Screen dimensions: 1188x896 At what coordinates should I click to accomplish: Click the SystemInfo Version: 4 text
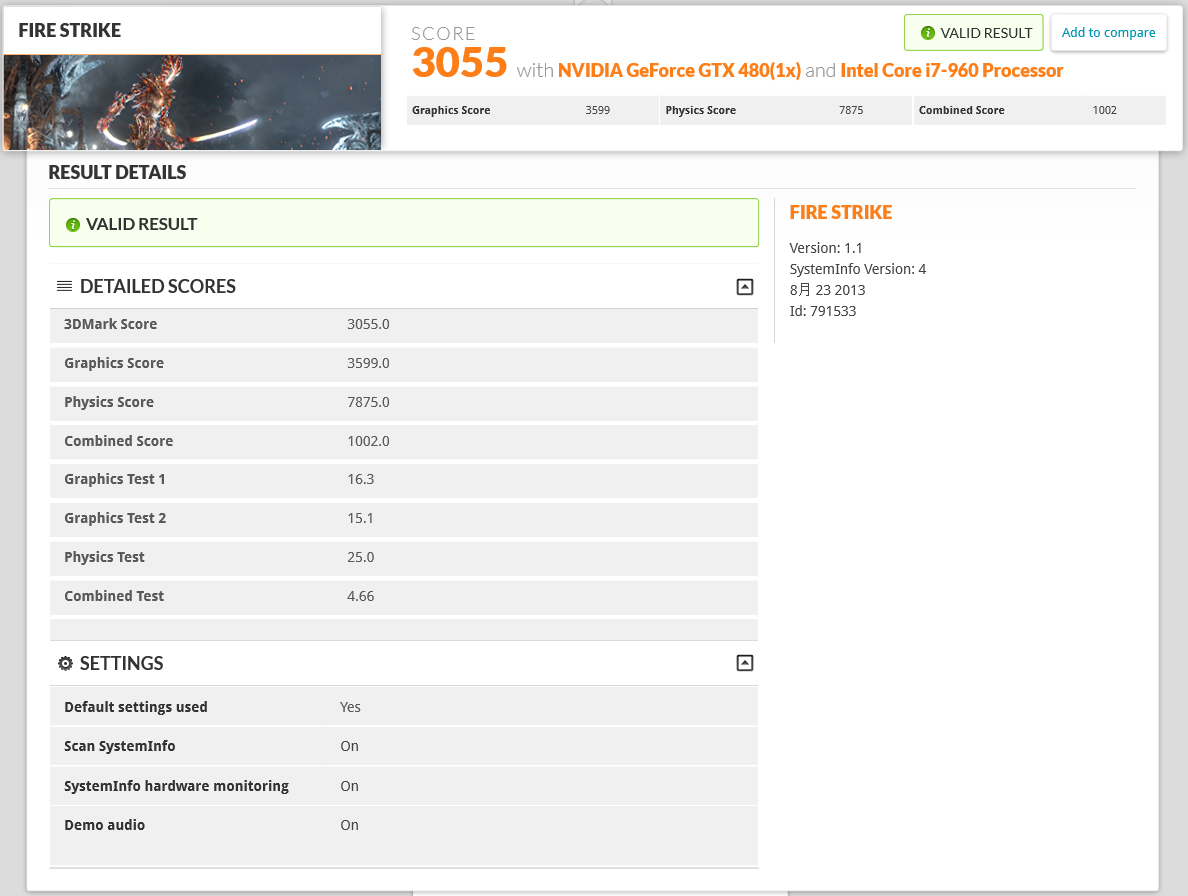click(858, 270)
